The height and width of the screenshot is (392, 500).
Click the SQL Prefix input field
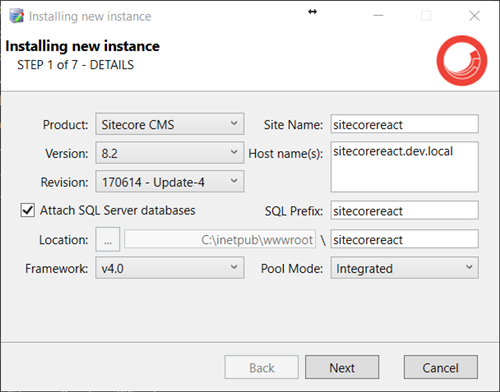tap(405, 210)
